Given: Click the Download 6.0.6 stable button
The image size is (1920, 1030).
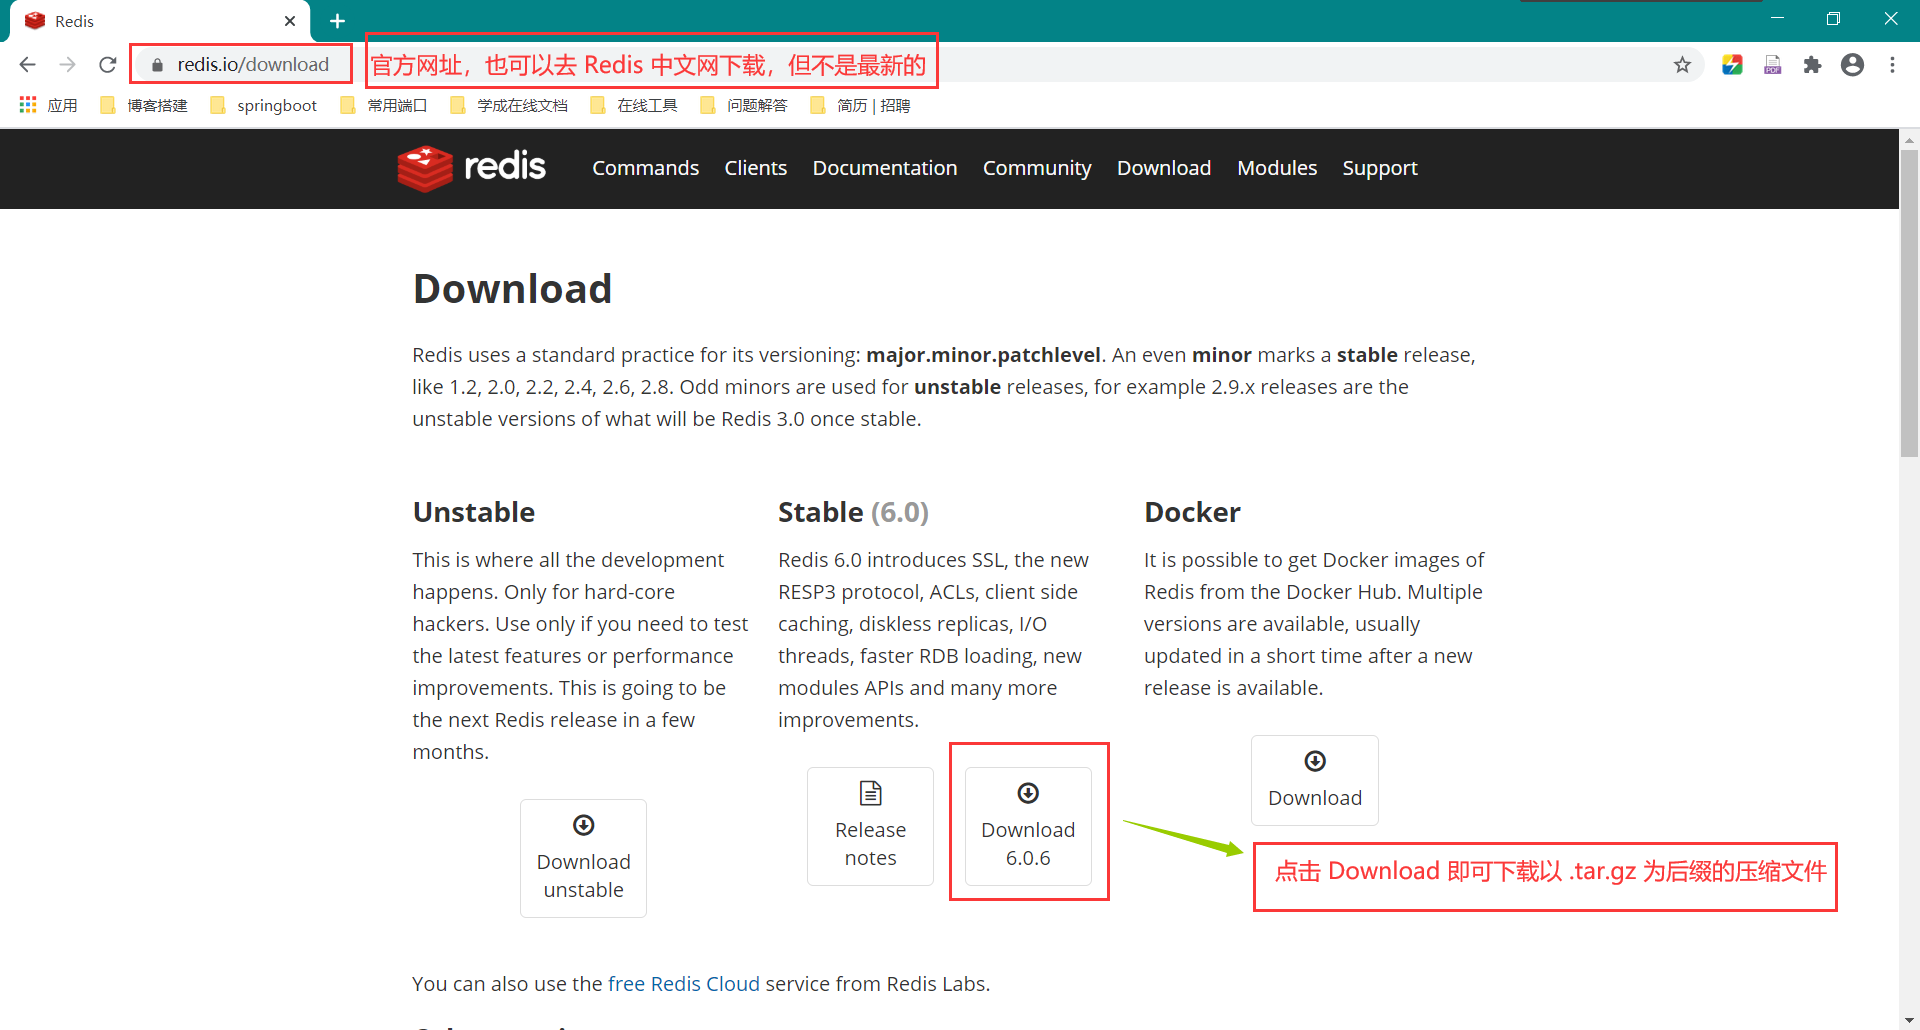Looking at the screenshot, I should tap(1028, 826).
